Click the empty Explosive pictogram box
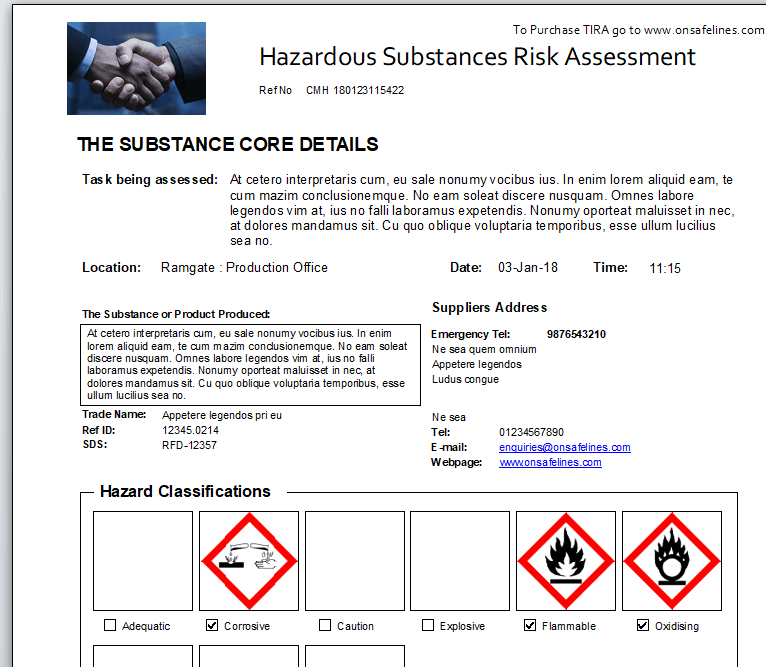The height and width of the screenshot is (667, 766). tap(460, 561)
